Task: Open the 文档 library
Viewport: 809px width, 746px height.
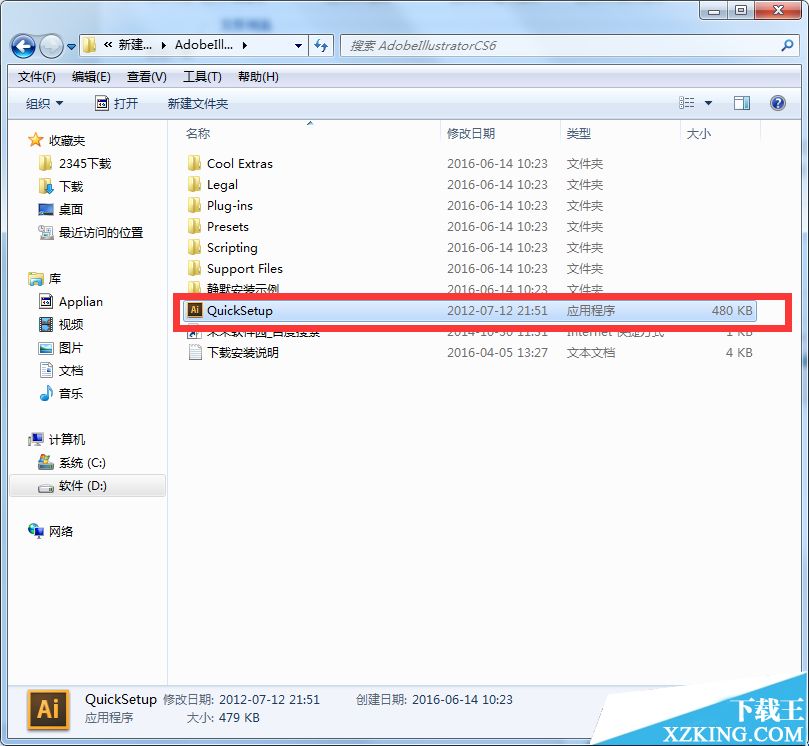Action: tap(61, 370)
